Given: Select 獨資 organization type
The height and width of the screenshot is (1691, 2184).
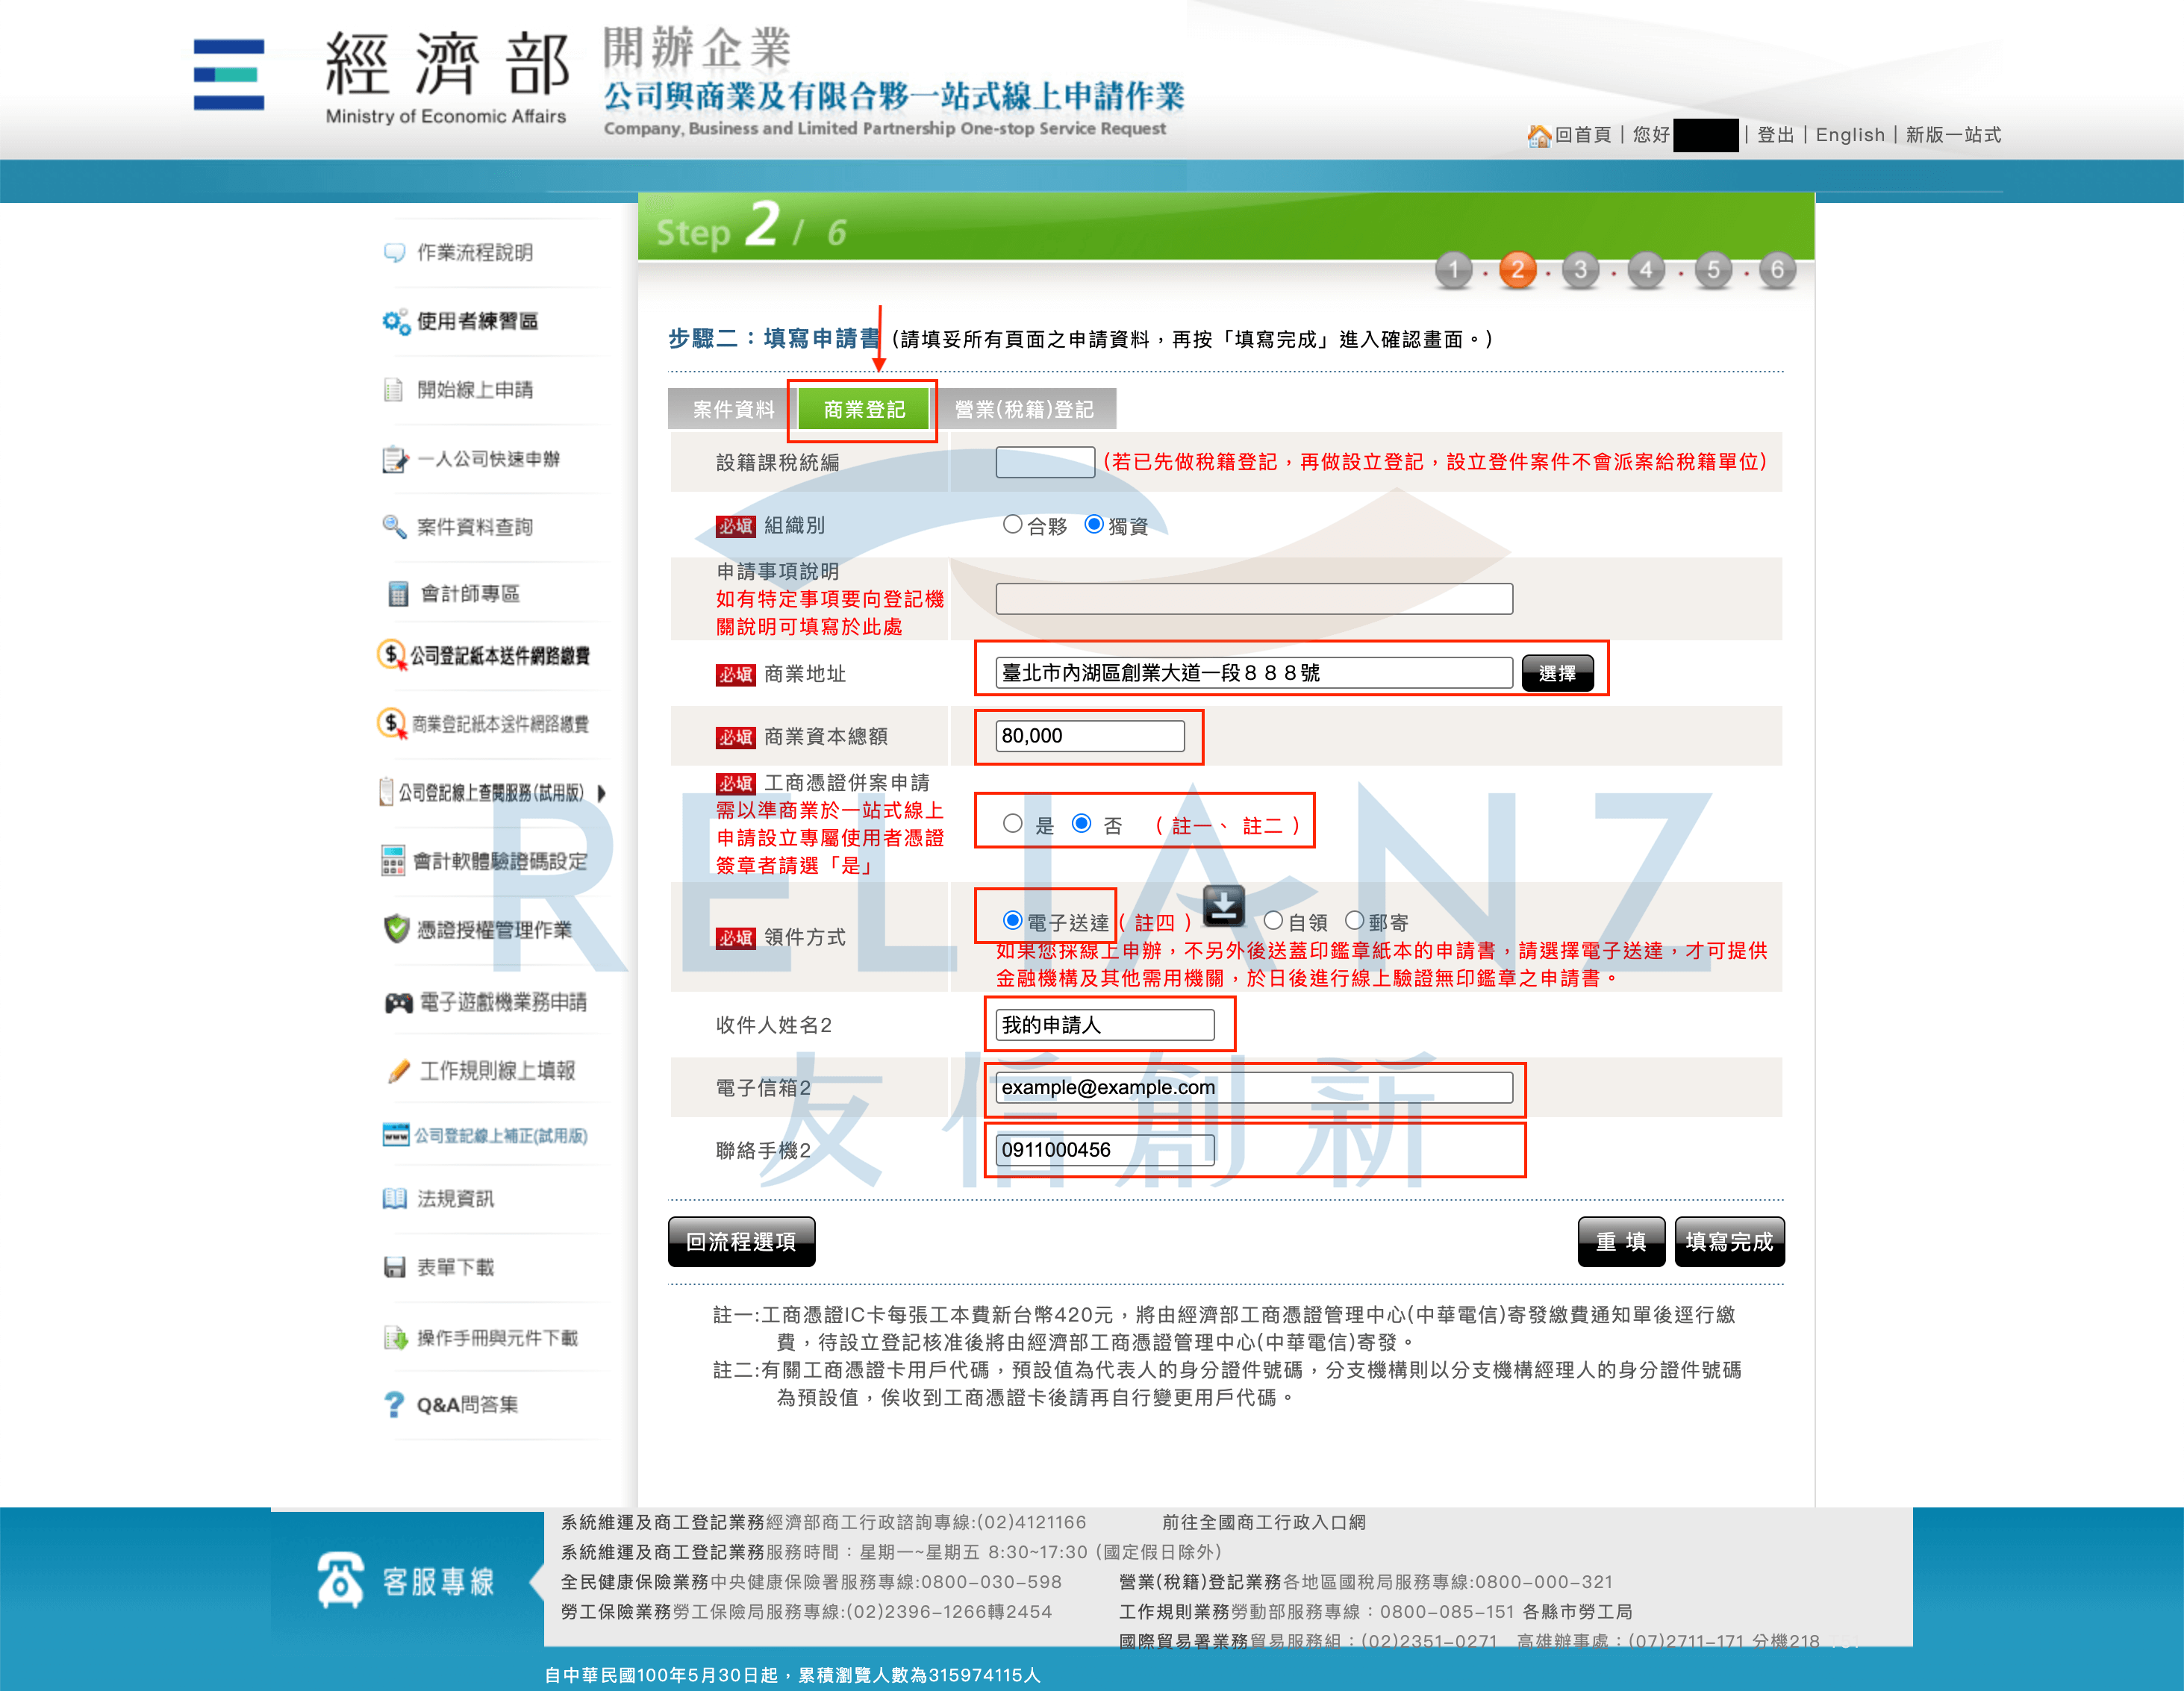Looking at the screenshot, I should click(1094, 525).
